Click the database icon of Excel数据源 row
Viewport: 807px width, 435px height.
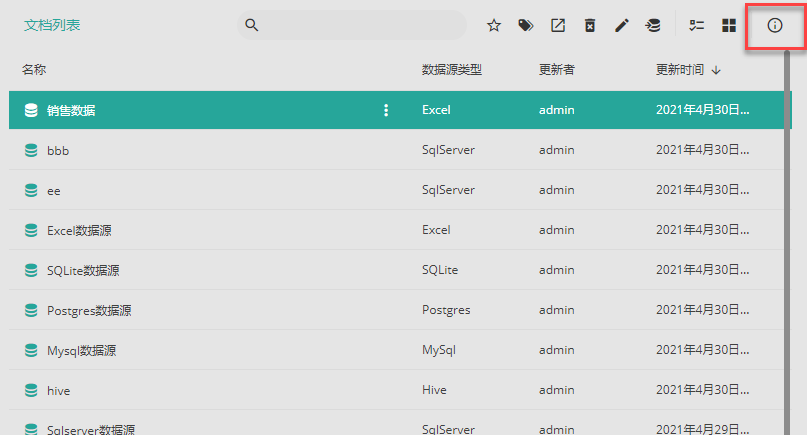point(31,230)
